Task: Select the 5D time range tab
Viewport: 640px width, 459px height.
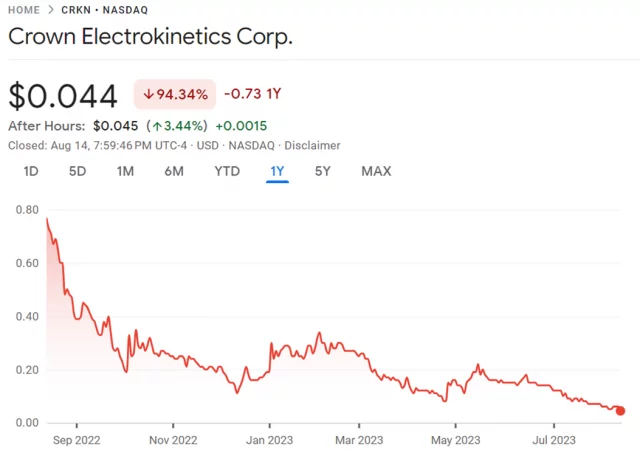Action: pyautogui.click(x=77, y=171)
